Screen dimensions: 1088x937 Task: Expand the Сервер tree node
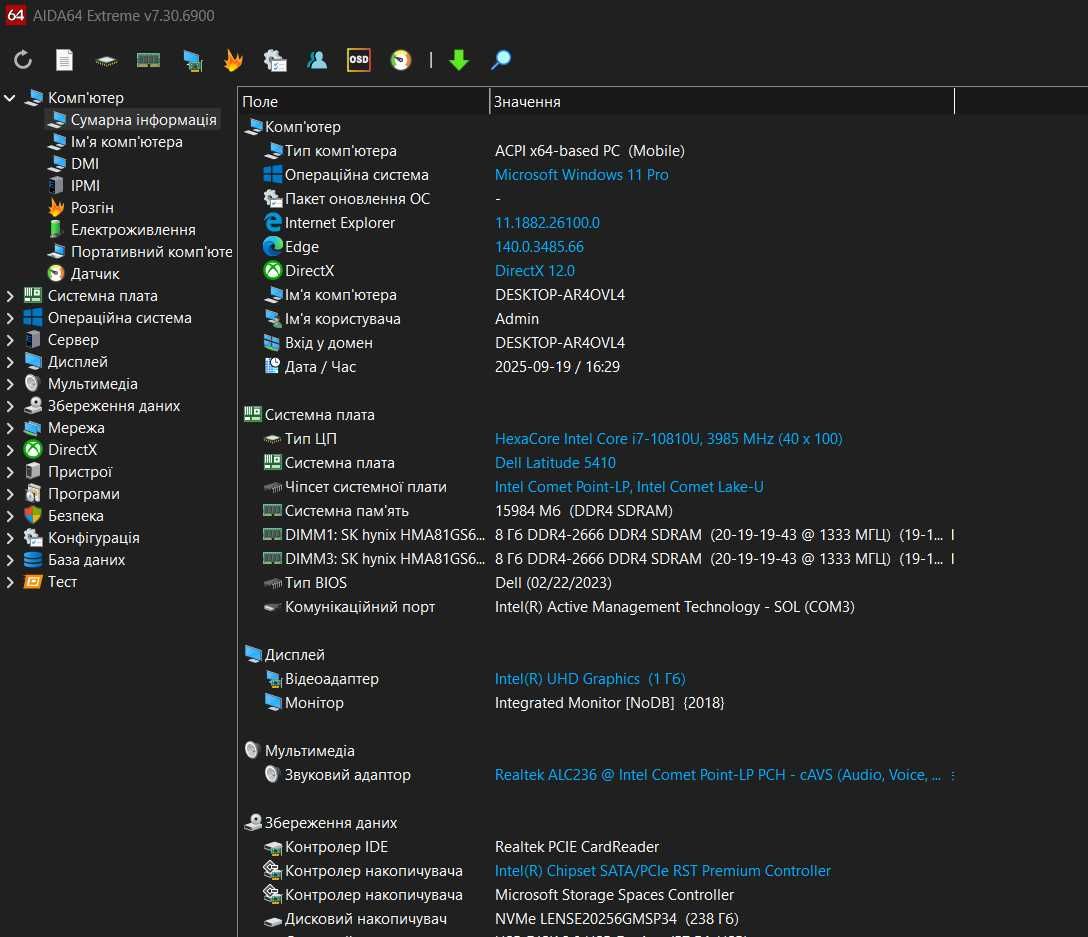click(x=10, y=340)
